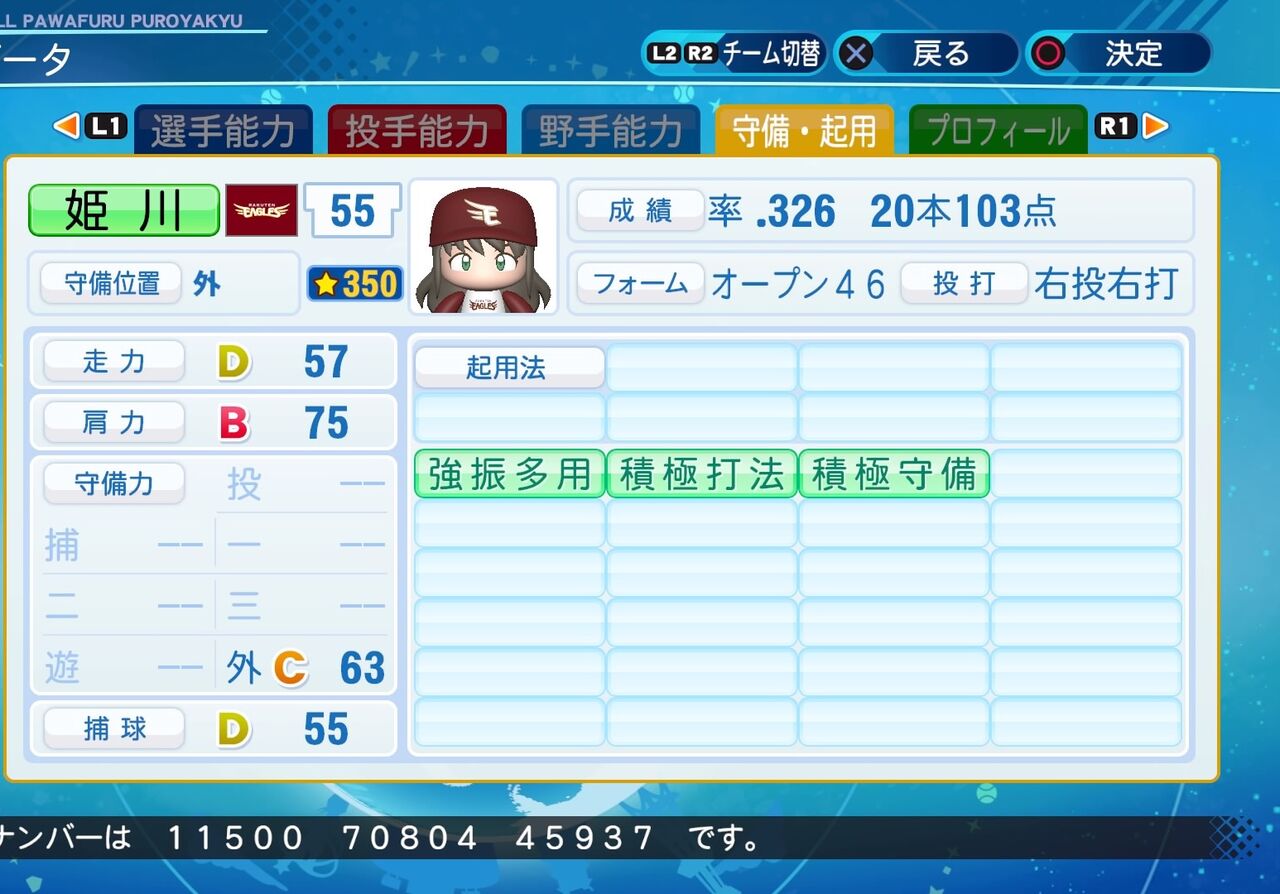Viewport: 1280px width, 894px height.
Task: Click the B rank icon for 肩力
Action: point(233,423)
